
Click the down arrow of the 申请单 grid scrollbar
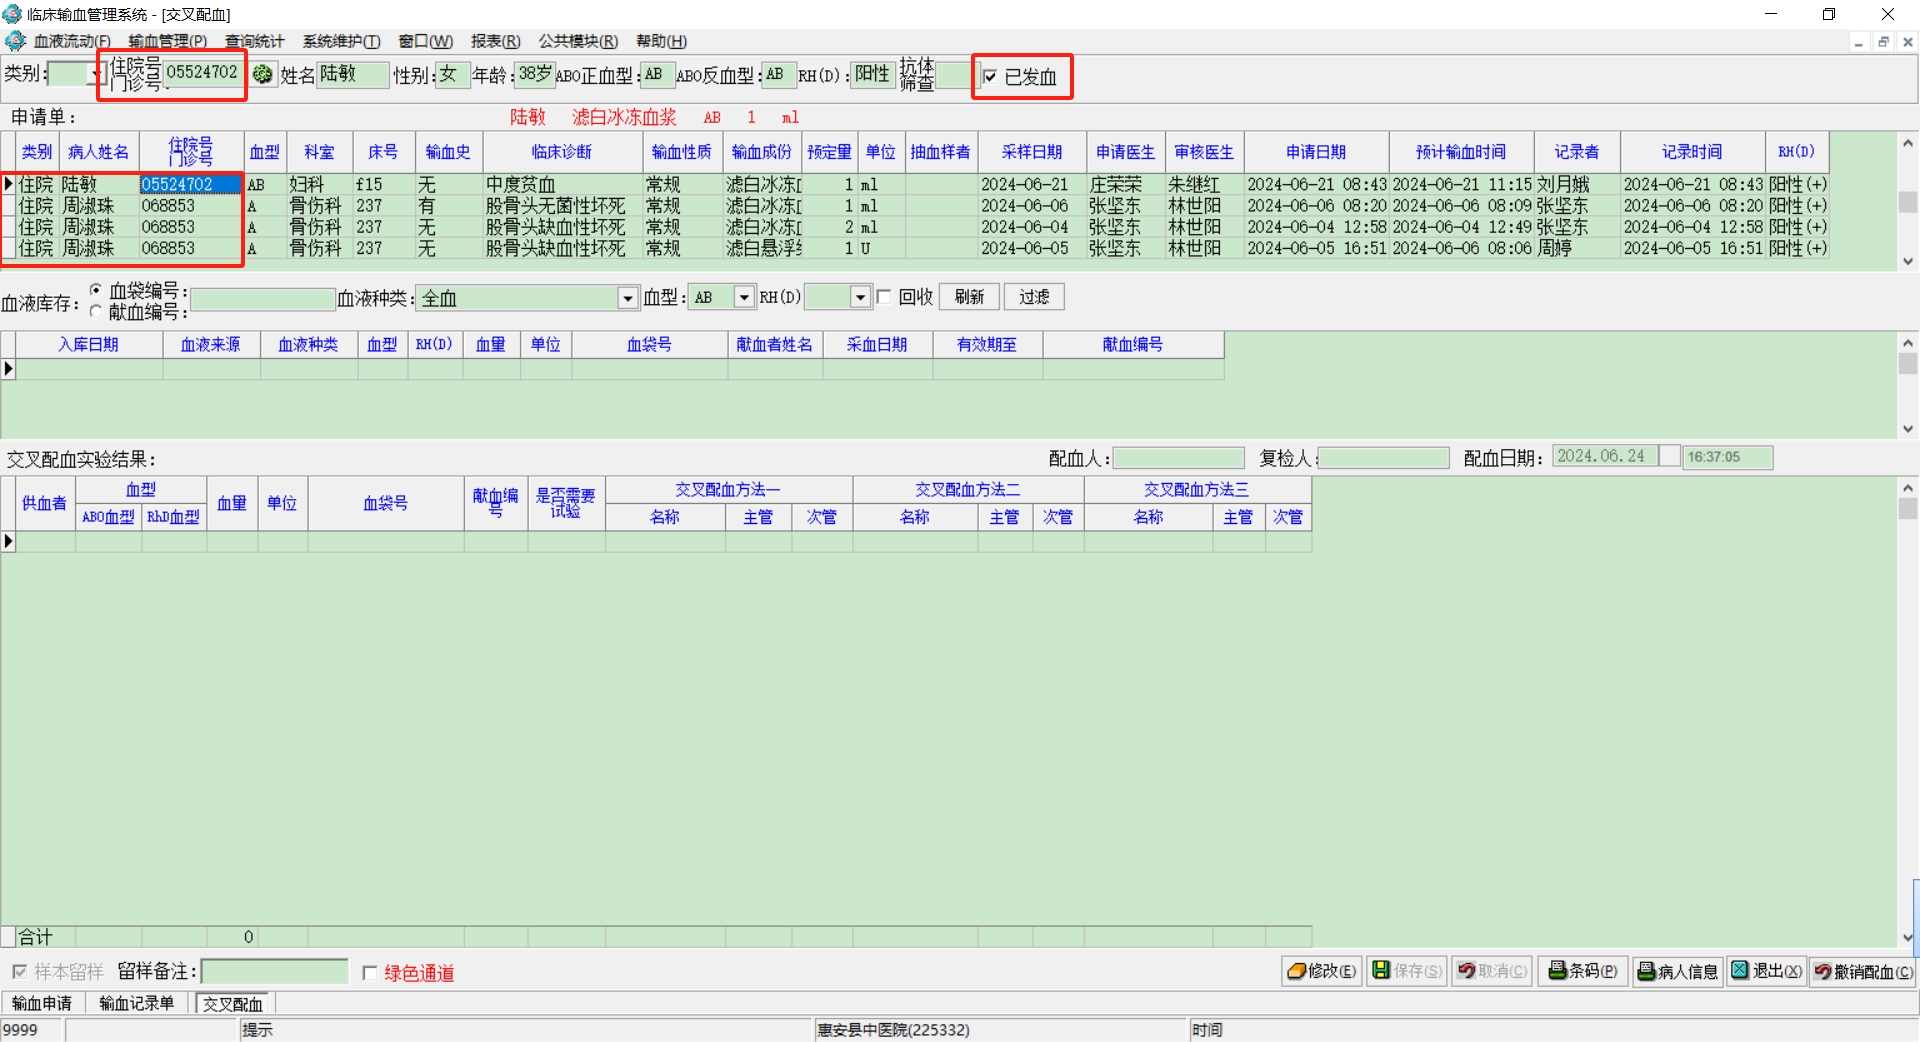coord(1908,261)
